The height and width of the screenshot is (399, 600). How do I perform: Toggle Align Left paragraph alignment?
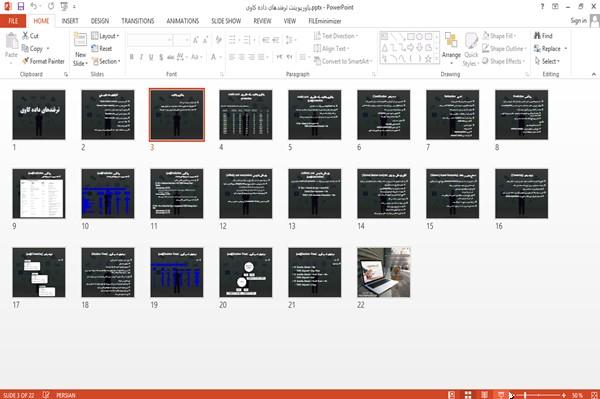click(x=232, y=57)
